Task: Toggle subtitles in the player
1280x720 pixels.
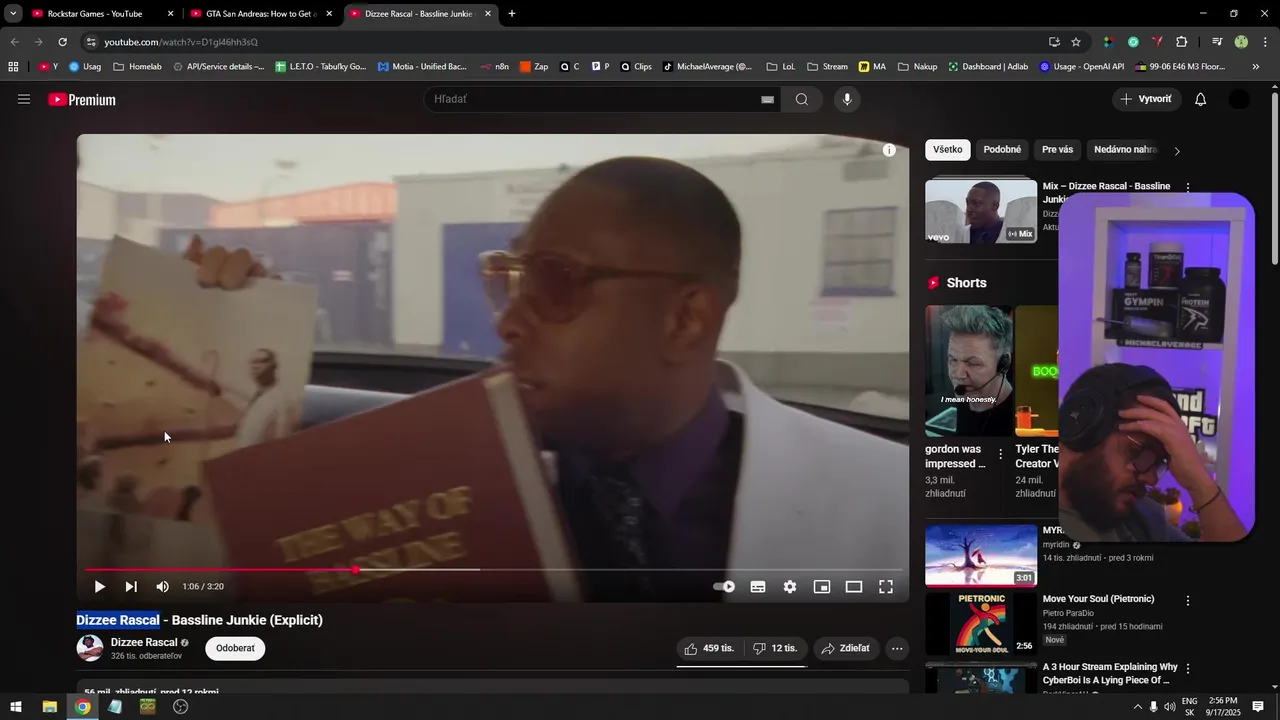Action: coord(758,587)
